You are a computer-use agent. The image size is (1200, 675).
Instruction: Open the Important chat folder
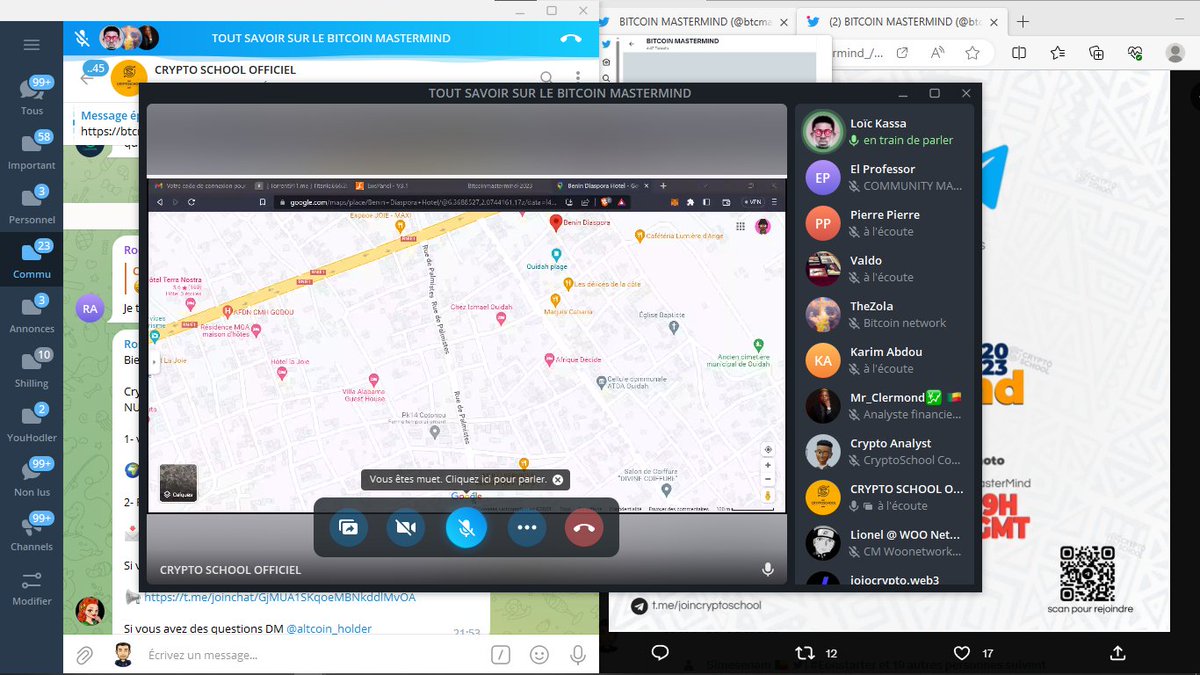click(32, 150)
